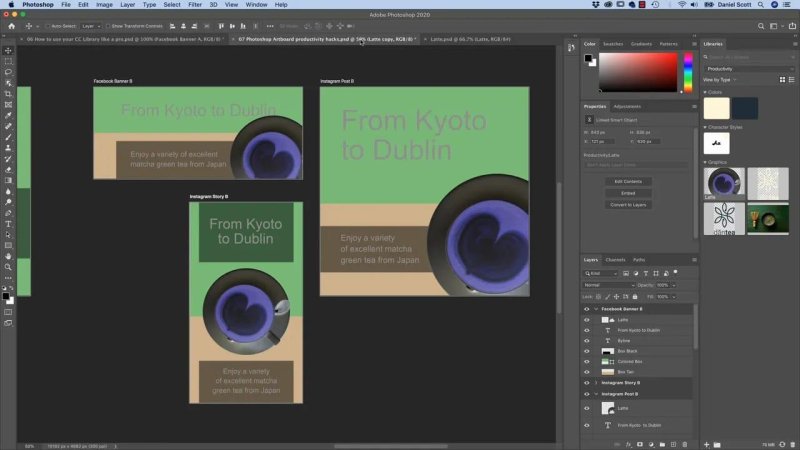Viewport: 800px width, 450px height.
Task: Open the Normal blend mode dropdown
Action: coord(609,285)
